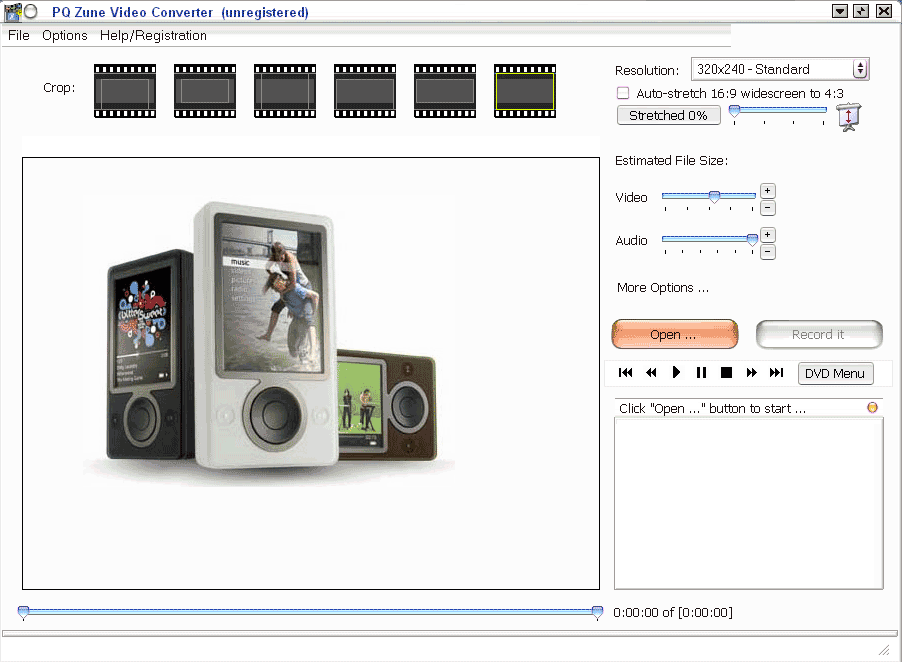Open the Help/Registration menu
902x662 pixels.
(x=153, y=35)
